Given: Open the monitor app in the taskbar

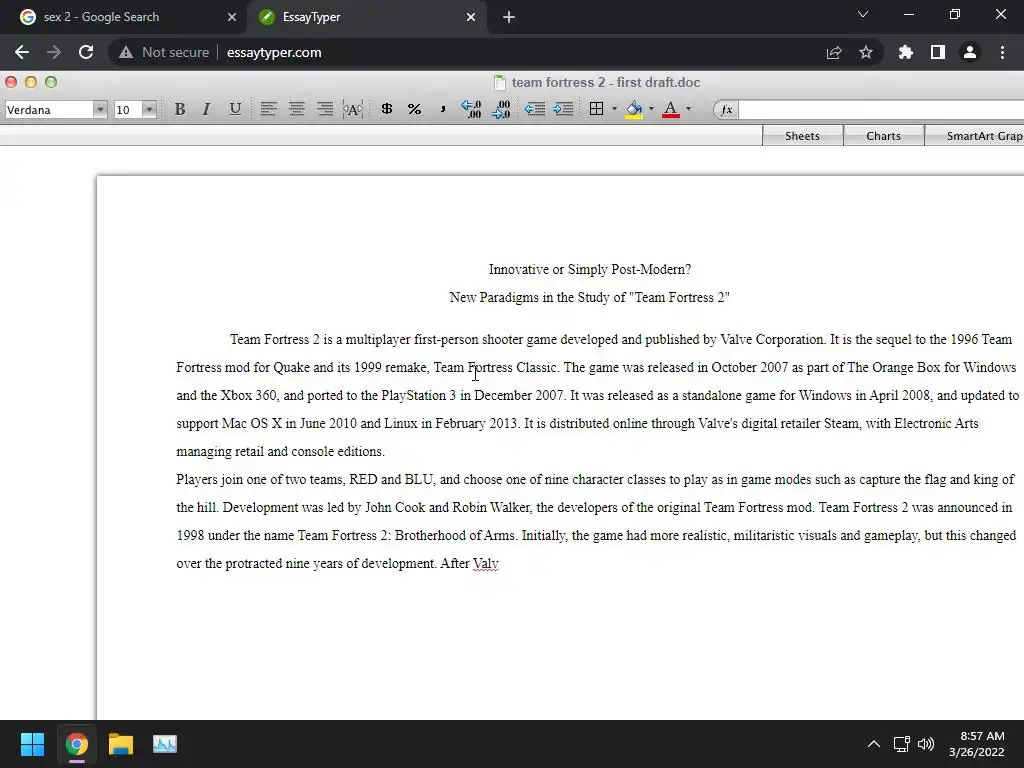Looking at the screenshot, I should coord(165,744).
